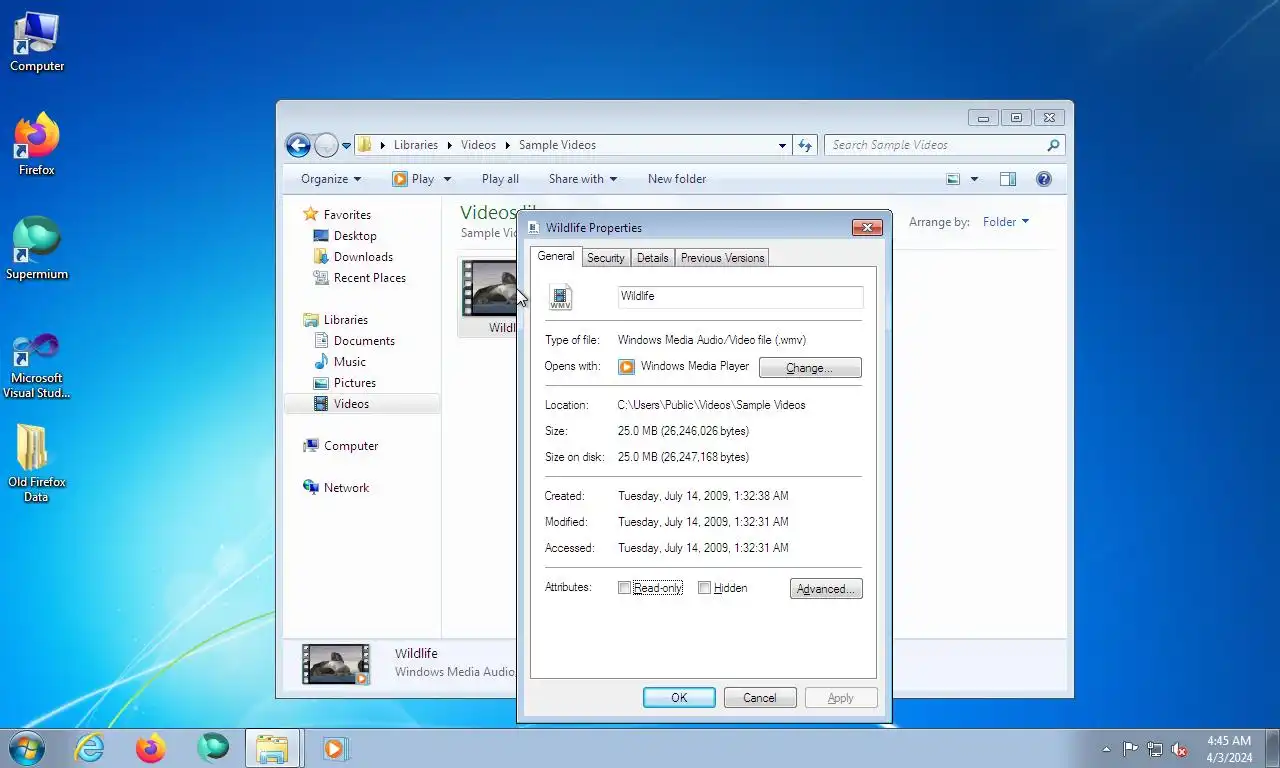1280x768 pixels.
Task: Select Microsoft Visual Studio desktop shortcut
Action: click(37, 367)
